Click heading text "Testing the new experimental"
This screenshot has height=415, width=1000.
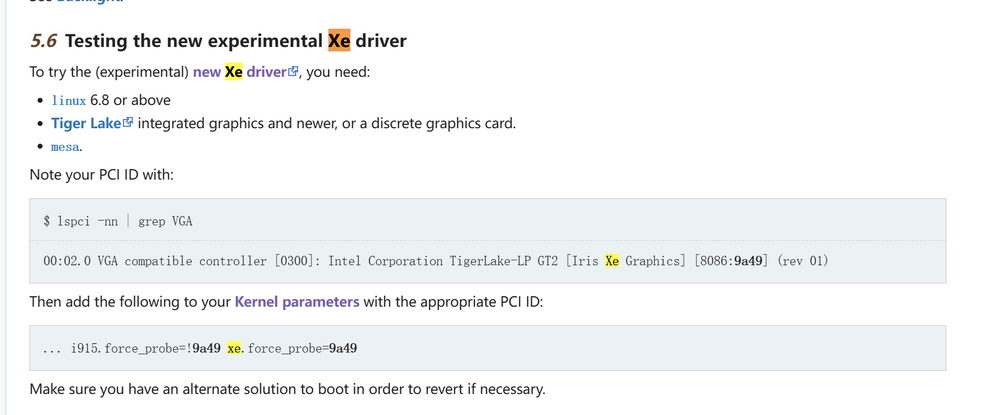(x=194, y=41)
